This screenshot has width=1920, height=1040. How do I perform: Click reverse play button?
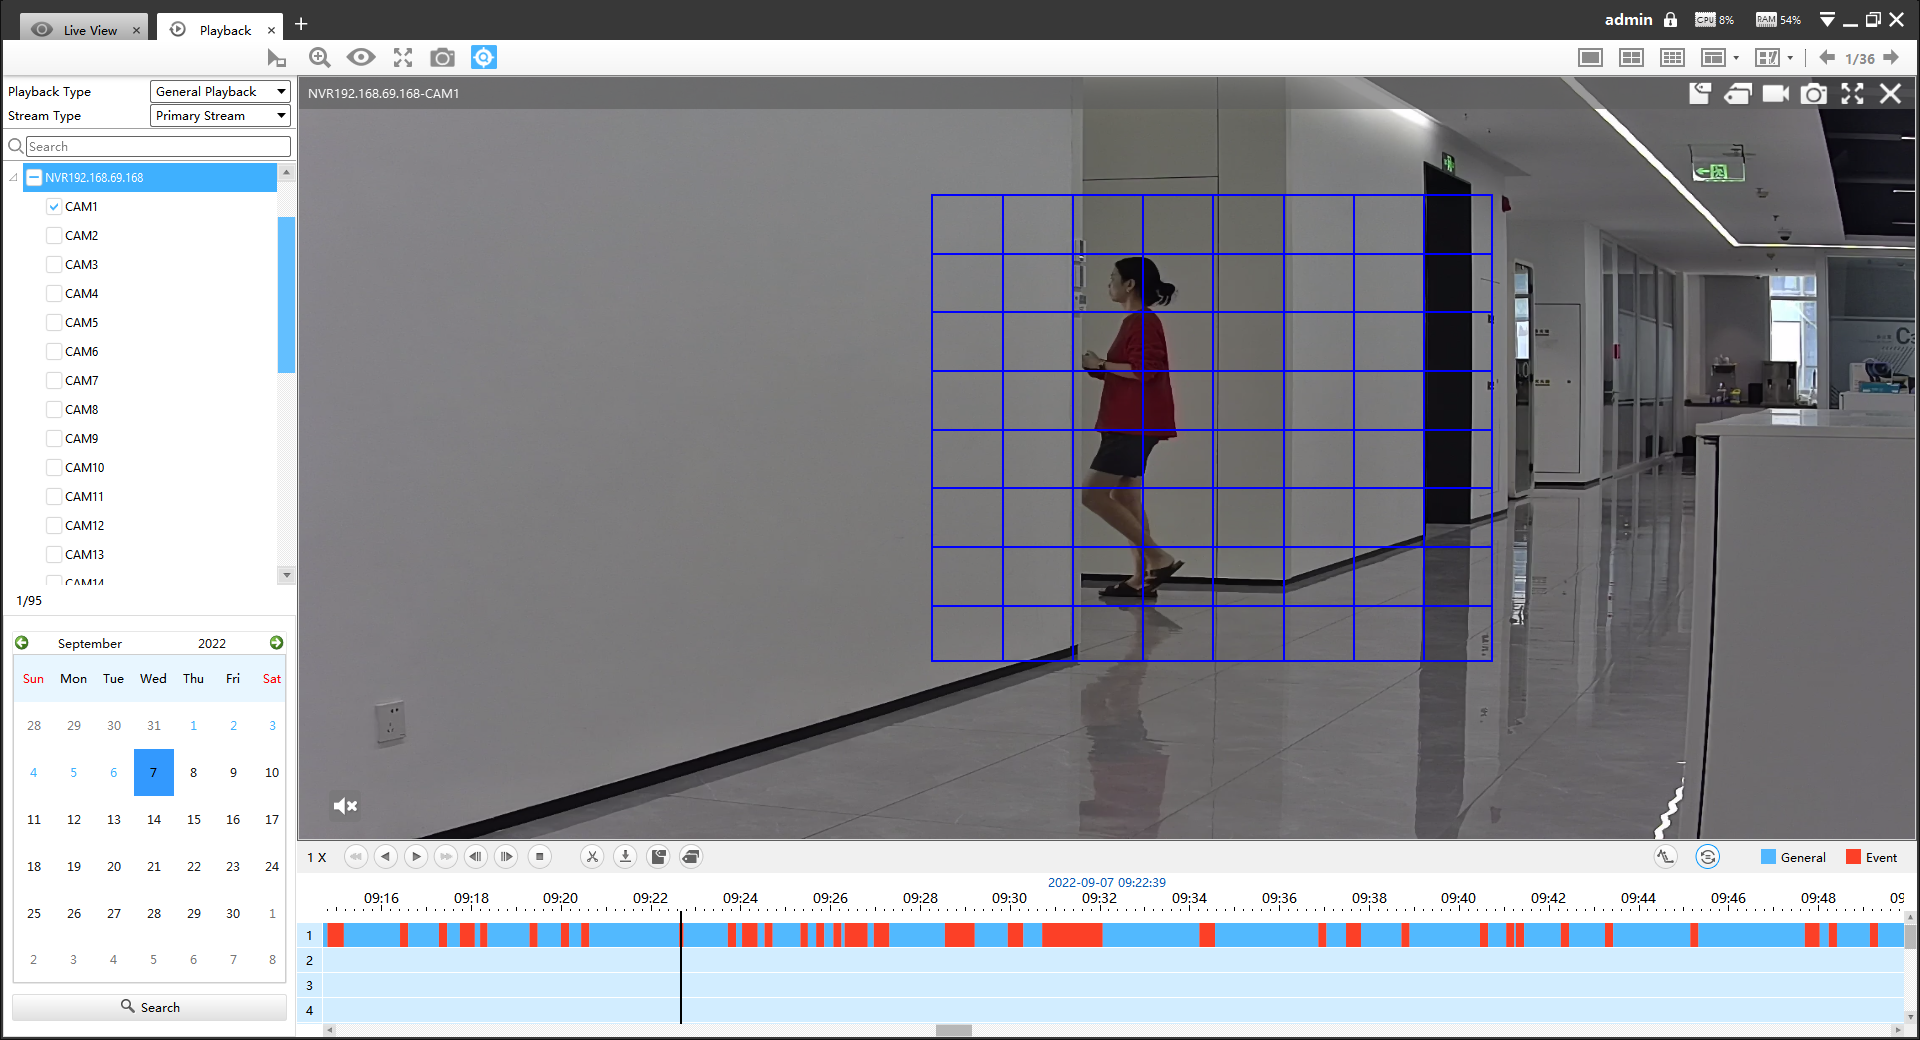coord(385,857)
